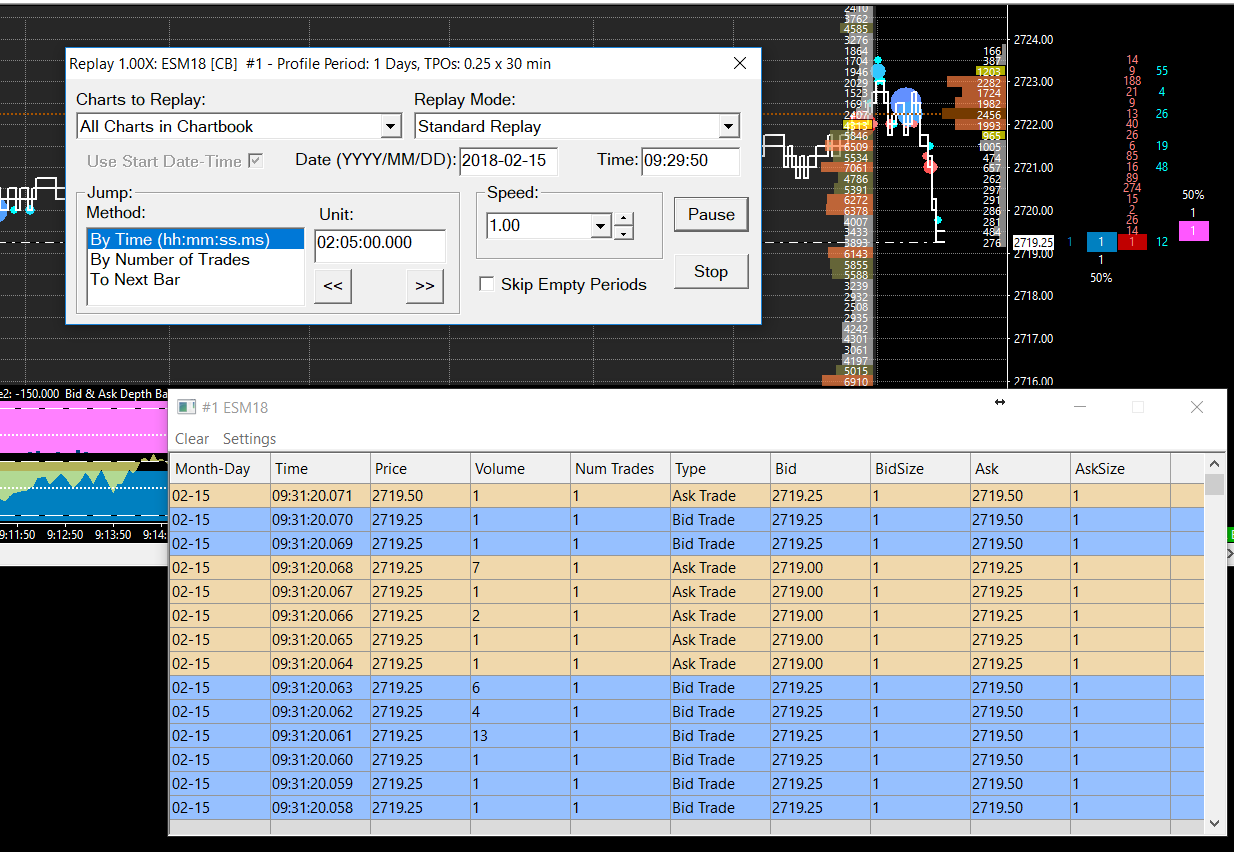Increase replay speed with up arrow
1234x852 pixels.
(x=623, y=219)
